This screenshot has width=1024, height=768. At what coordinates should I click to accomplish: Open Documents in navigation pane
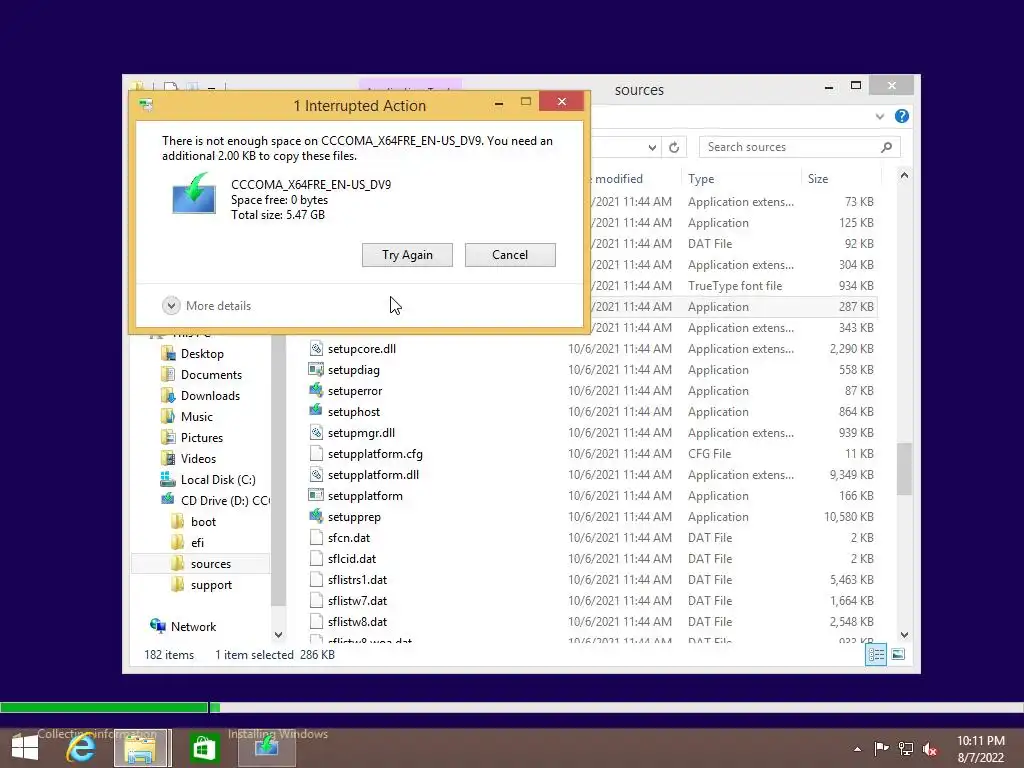[x=211, y=375]
